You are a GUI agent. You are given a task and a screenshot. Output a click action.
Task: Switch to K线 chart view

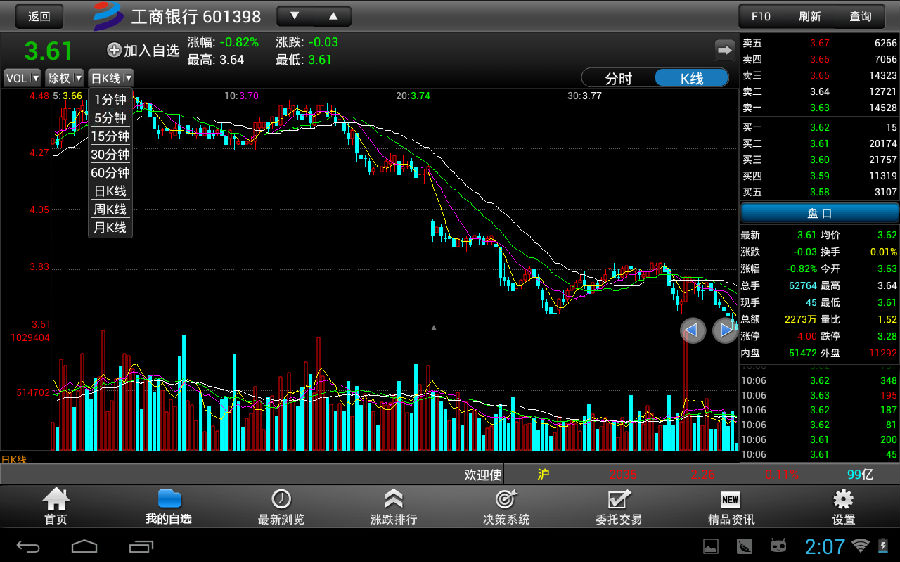coord(692,78)
